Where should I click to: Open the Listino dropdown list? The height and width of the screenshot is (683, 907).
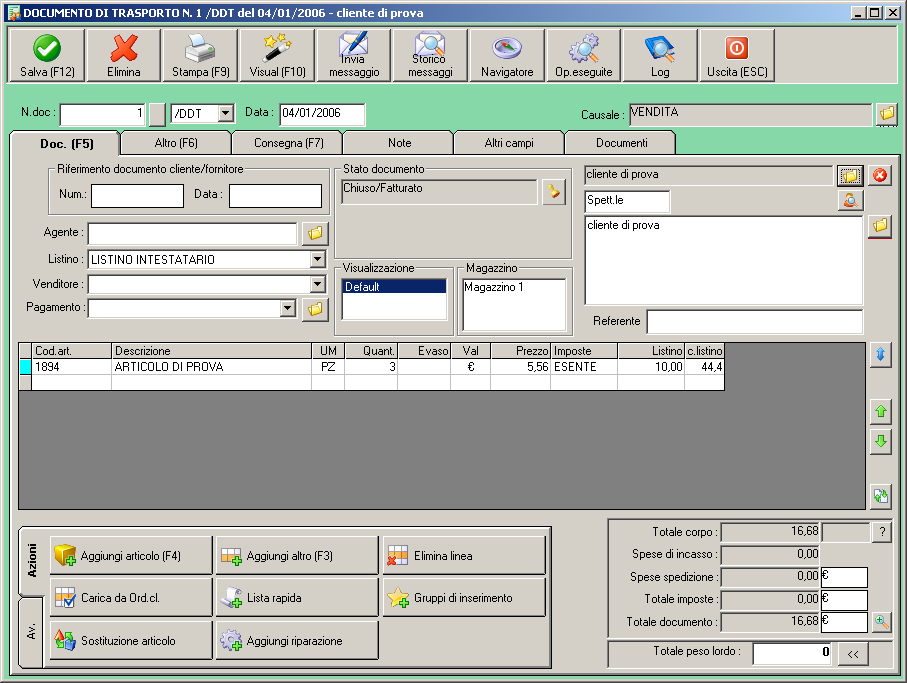coord(318,260)
